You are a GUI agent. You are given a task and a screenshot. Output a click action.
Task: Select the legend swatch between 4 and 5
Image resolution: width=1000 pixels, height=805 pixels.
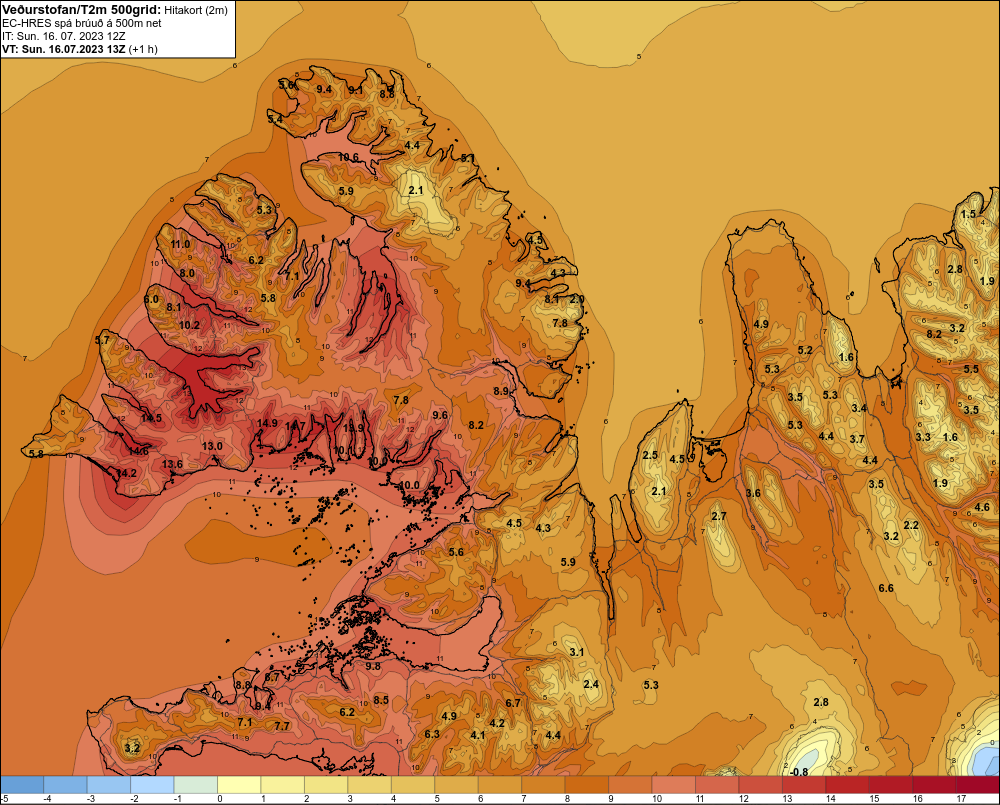pyautogui.click(x=413, y=785)
